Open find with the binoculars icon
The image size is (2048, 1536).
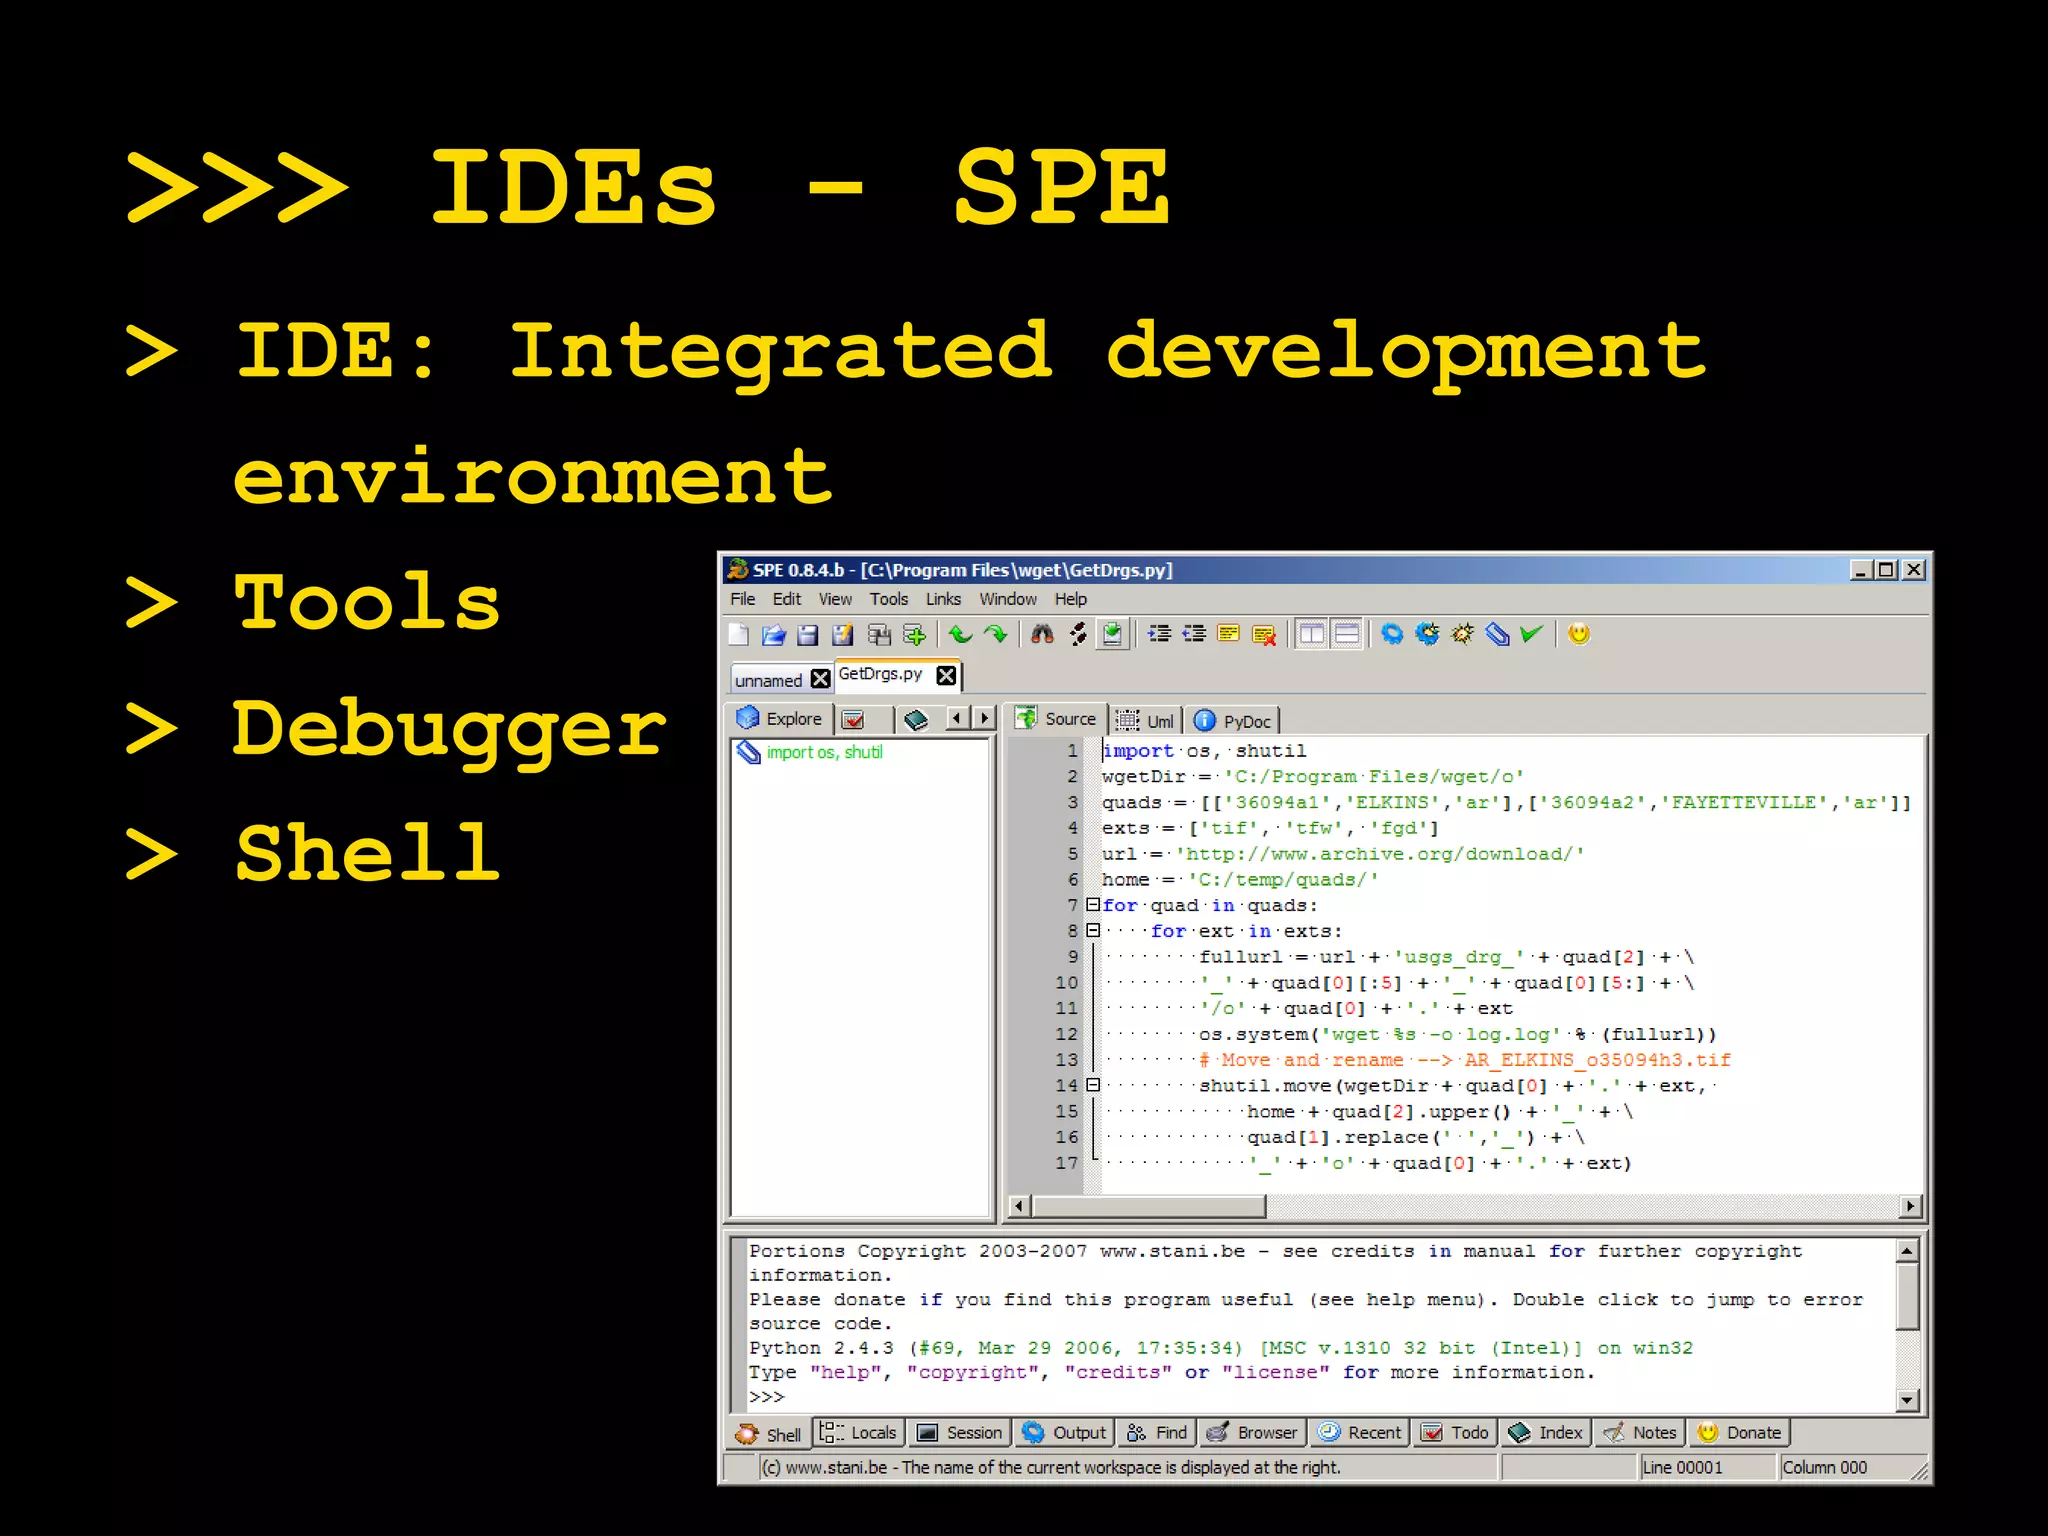(1042, 634)
